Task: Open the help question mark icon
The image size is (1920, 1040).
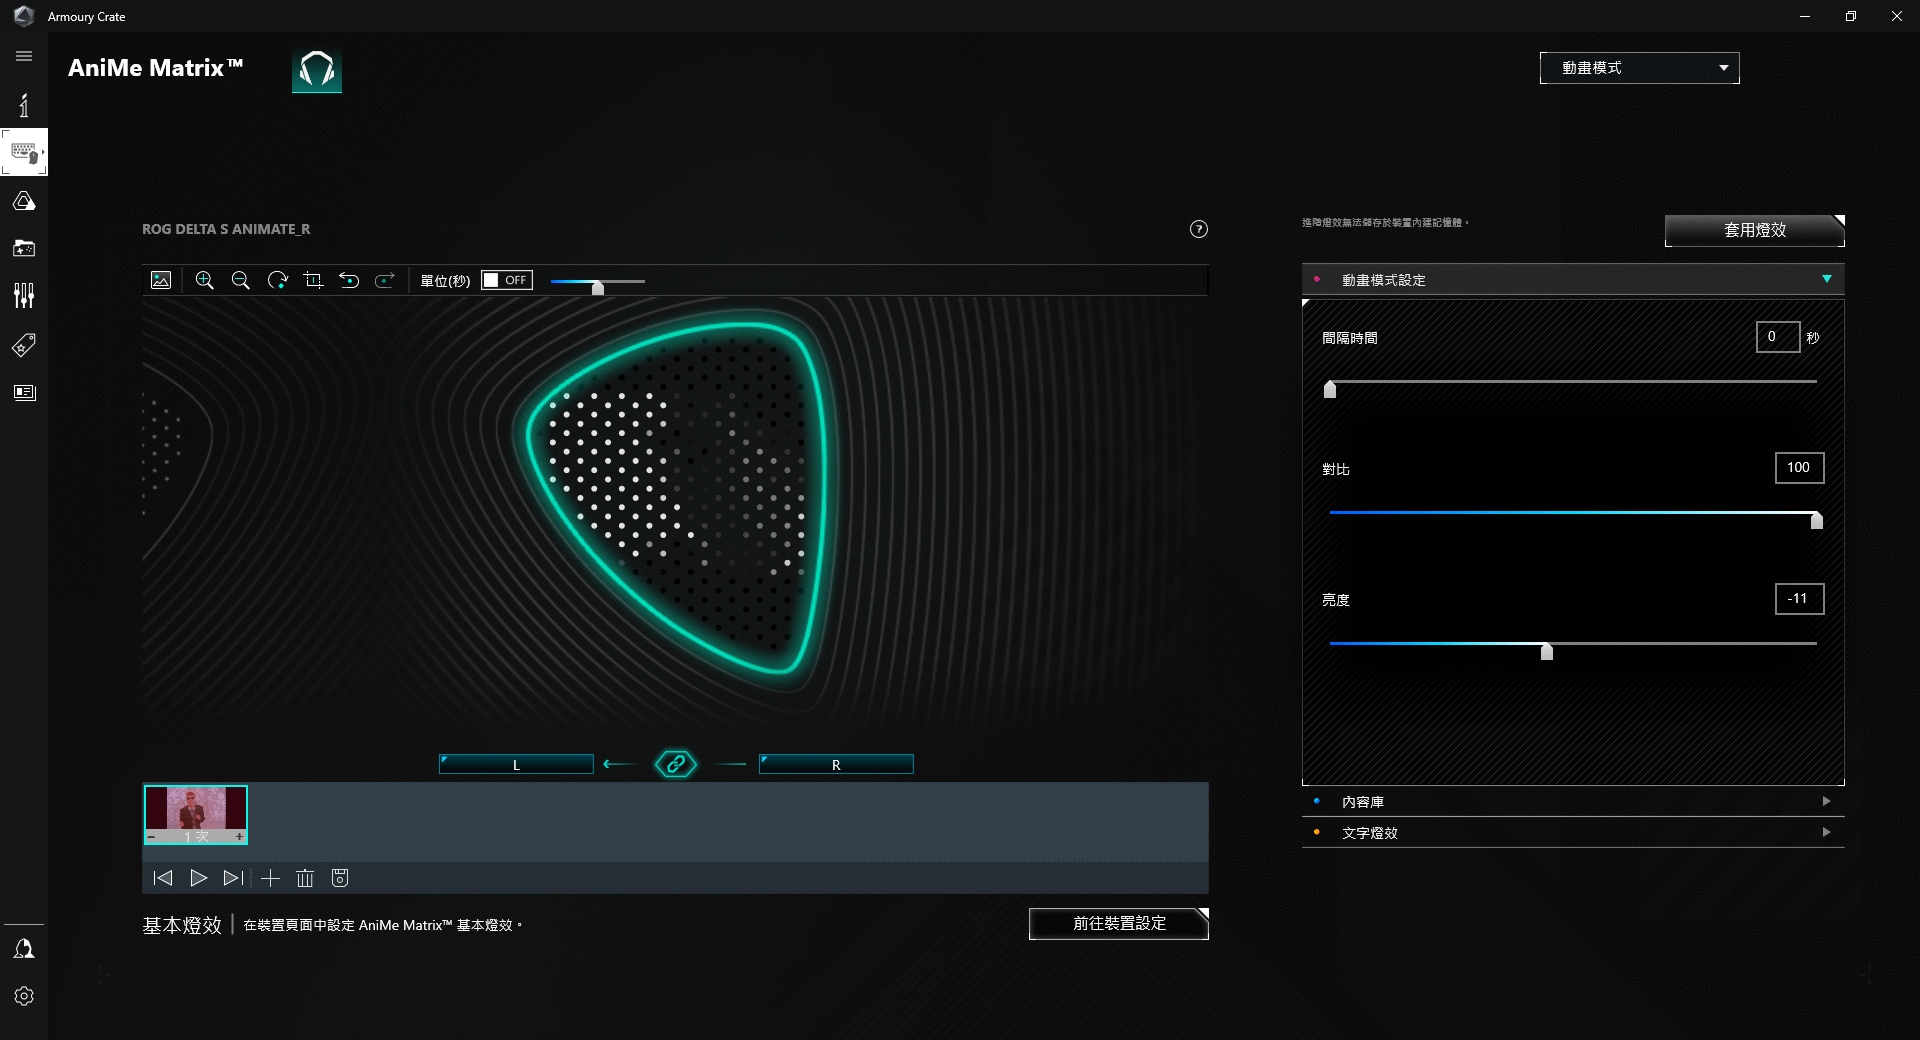Action: click(1199, 229)
